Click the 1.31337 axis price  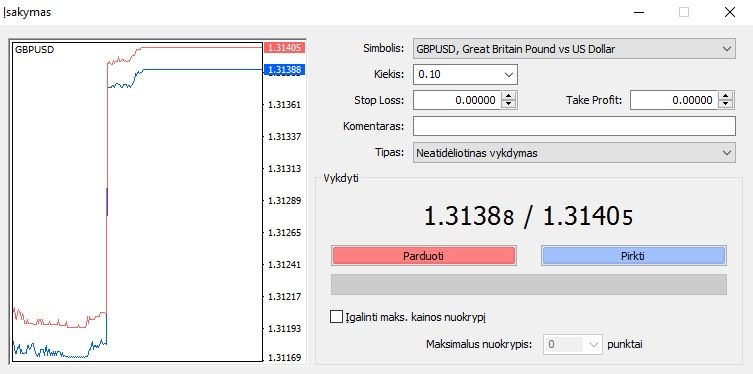284,136
